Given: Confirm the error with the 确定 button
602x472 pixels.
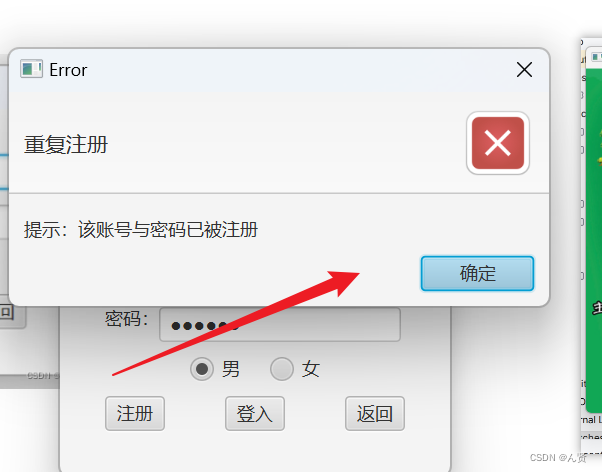Looking at the screenshot, I should pos(477,273).
